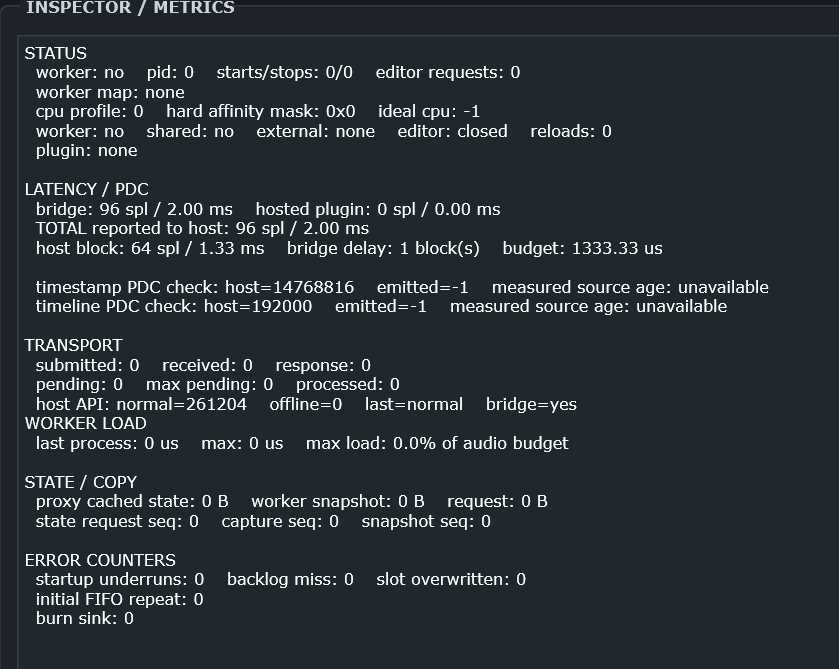This screenshot has width=839, height=669.
Task: Select the plugin: none line
Action: tap(87, 150)
